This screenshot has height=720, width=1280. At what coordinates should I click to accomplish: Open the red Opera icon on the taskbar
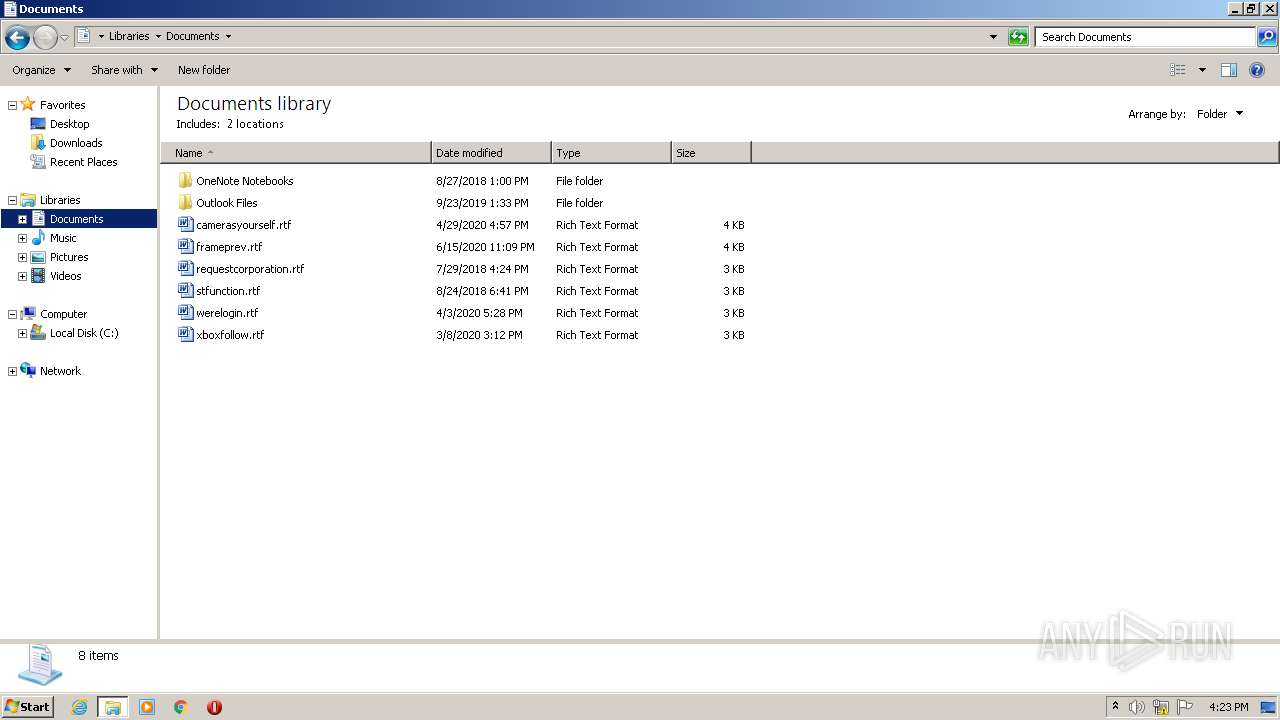tap(214, 707)
